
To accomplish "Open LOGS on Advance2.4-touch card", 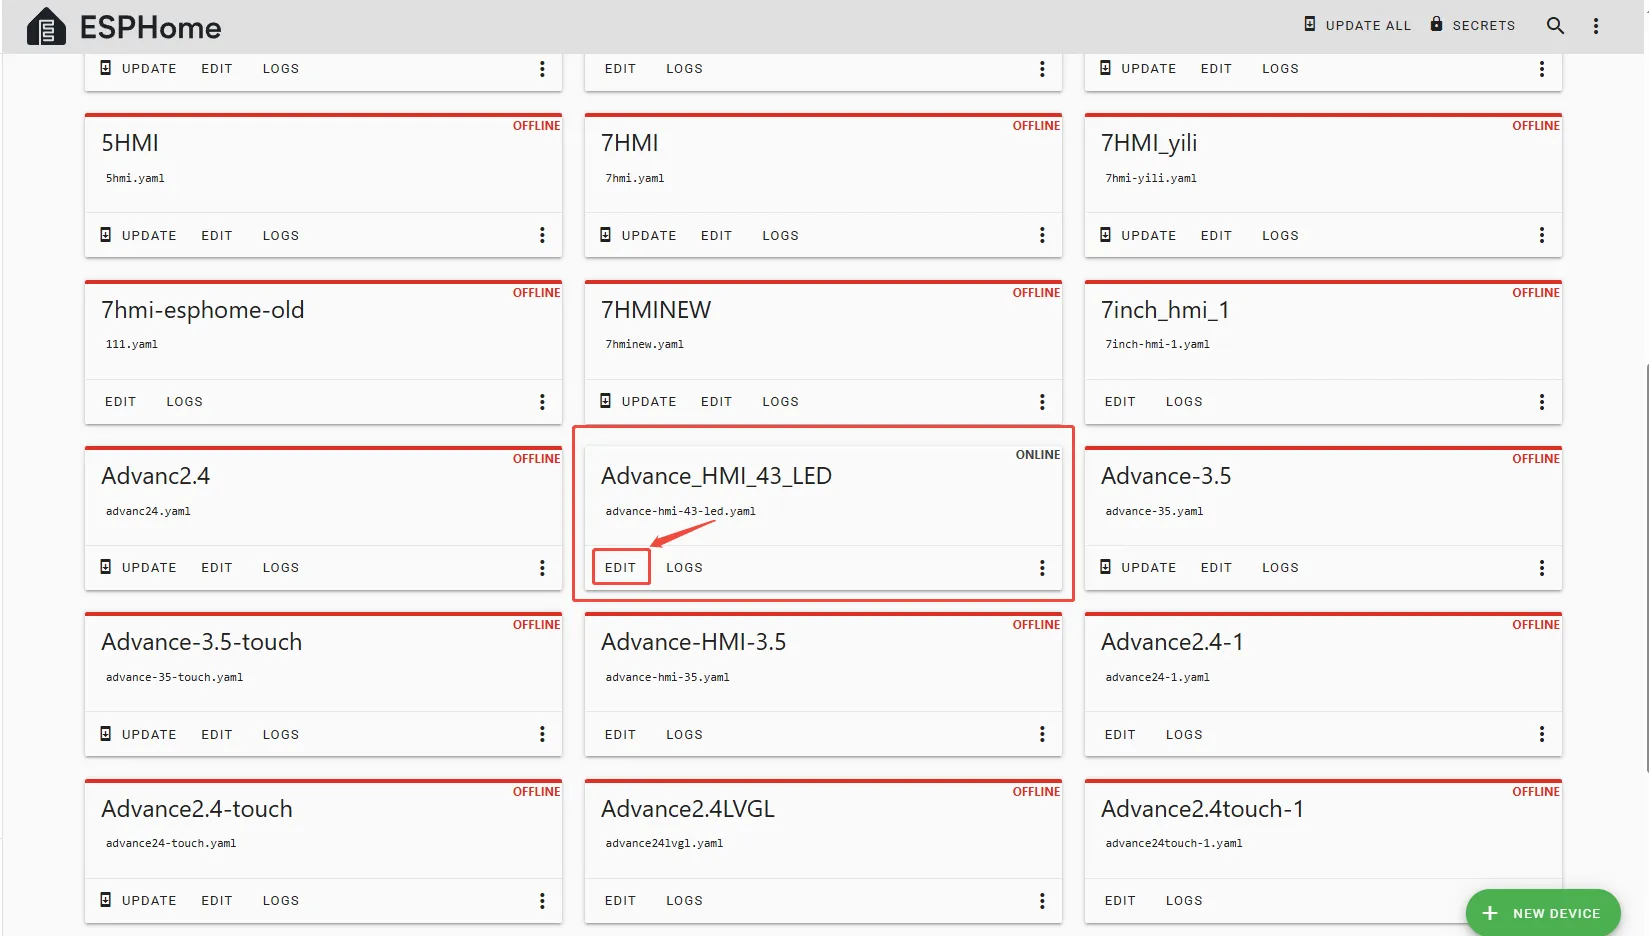I will [281, 901].
